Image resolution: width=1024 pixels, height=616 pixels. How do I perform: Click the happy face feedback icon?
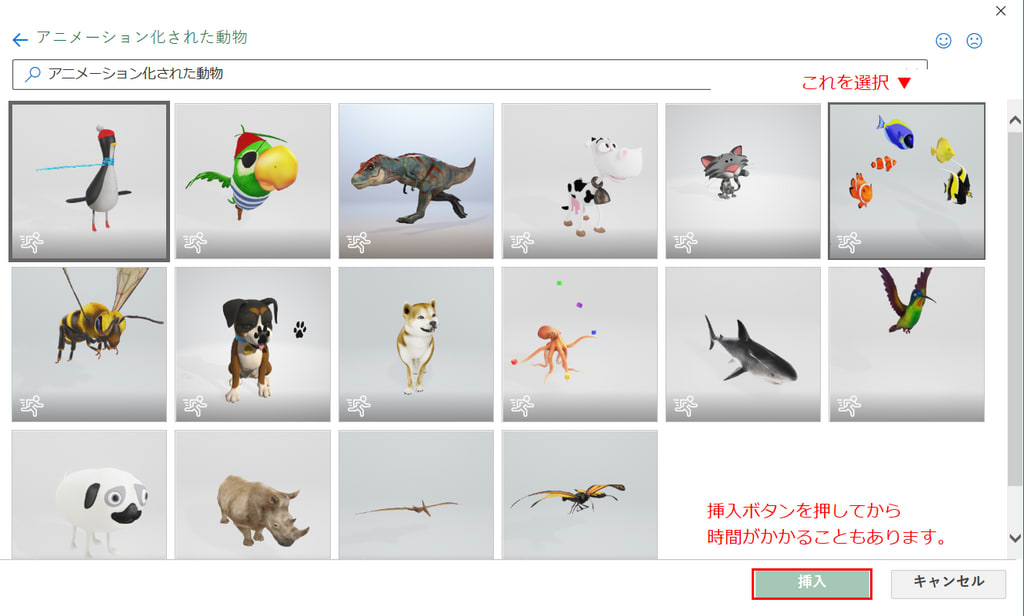pos(943,41)
